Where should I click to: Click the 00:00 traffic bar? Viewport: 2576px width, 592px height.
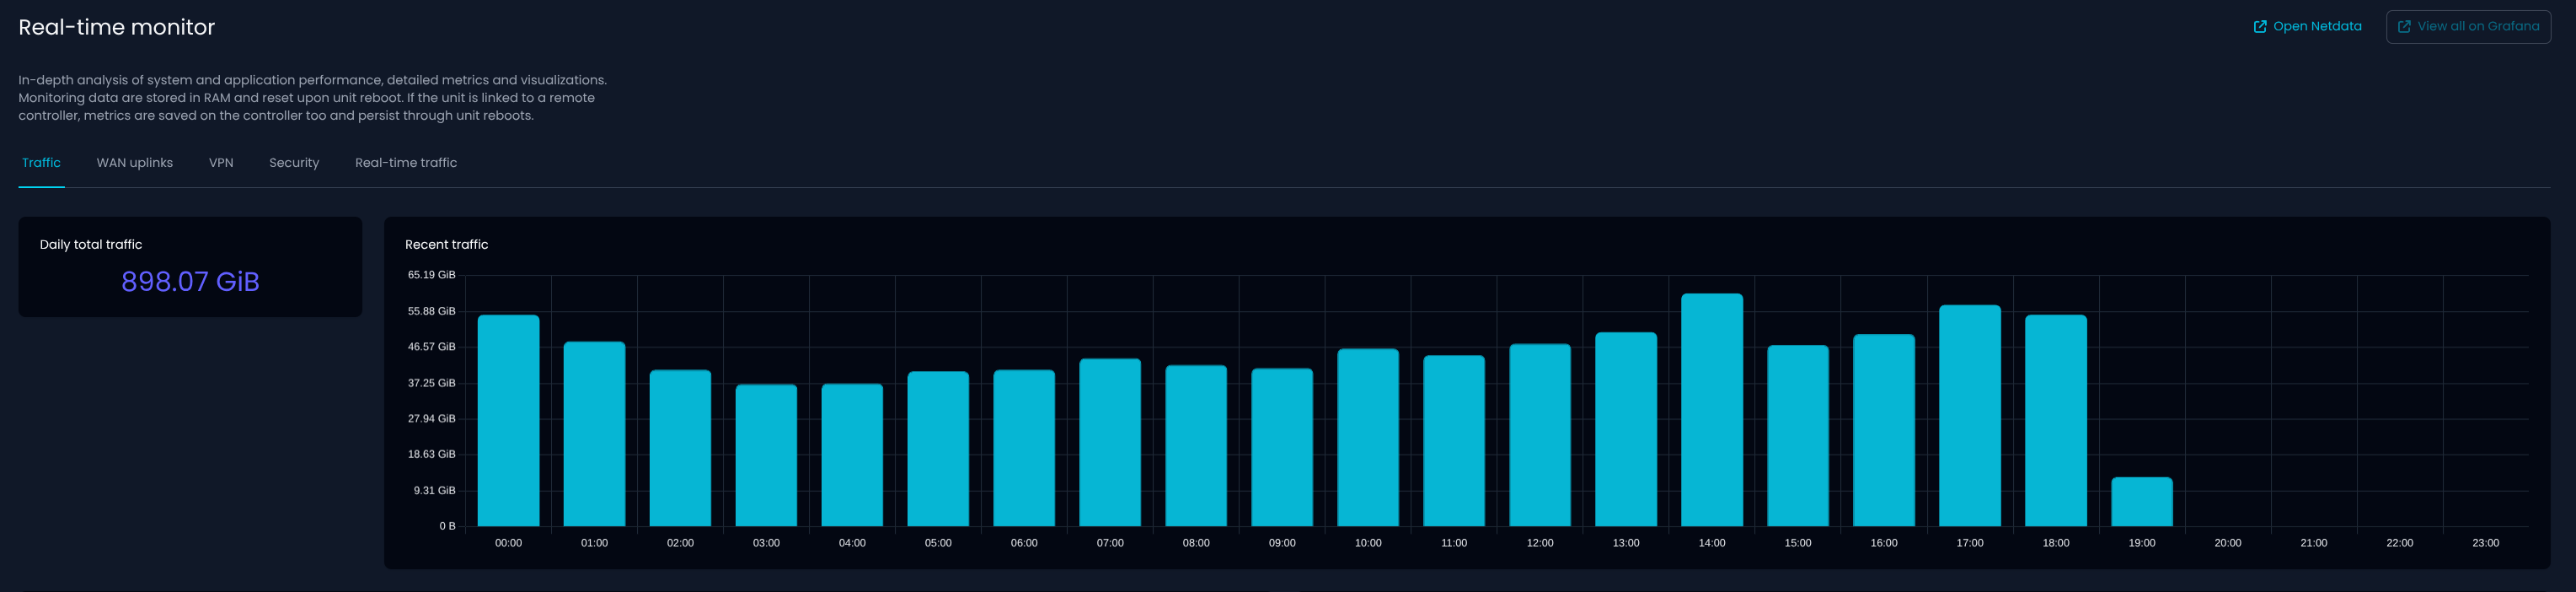[508, 421]
